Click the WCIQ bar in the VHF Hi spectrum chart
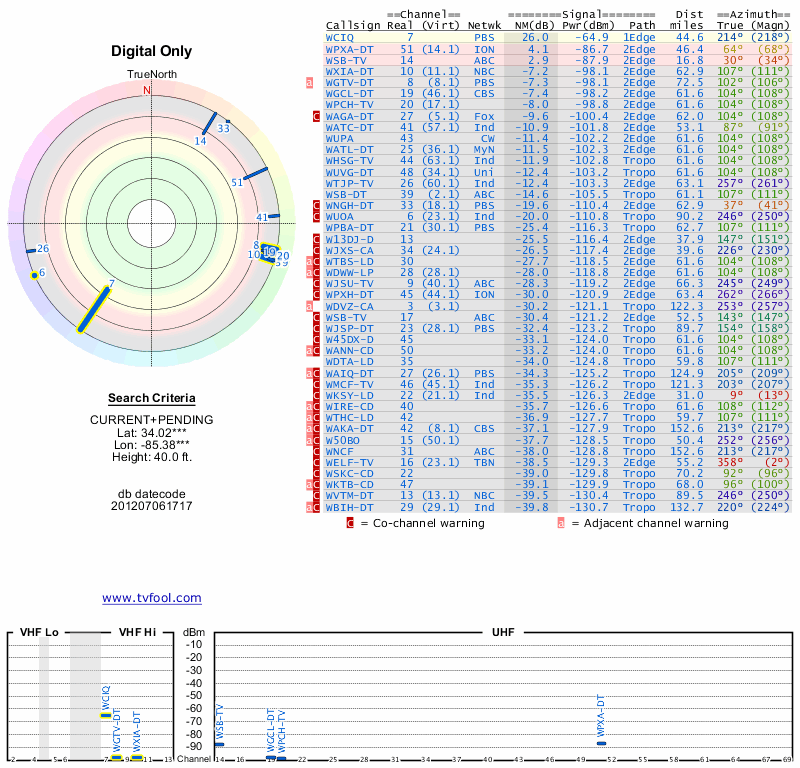This screenshot has height=768, width=800. point(106,715)
